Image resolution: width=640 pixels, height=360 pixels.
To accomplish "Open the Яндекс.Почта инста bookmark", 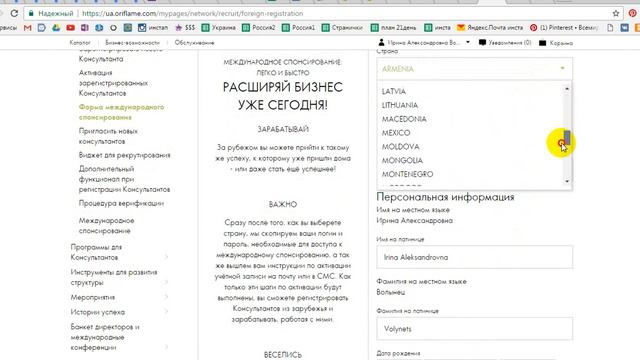I will point(490,28).
